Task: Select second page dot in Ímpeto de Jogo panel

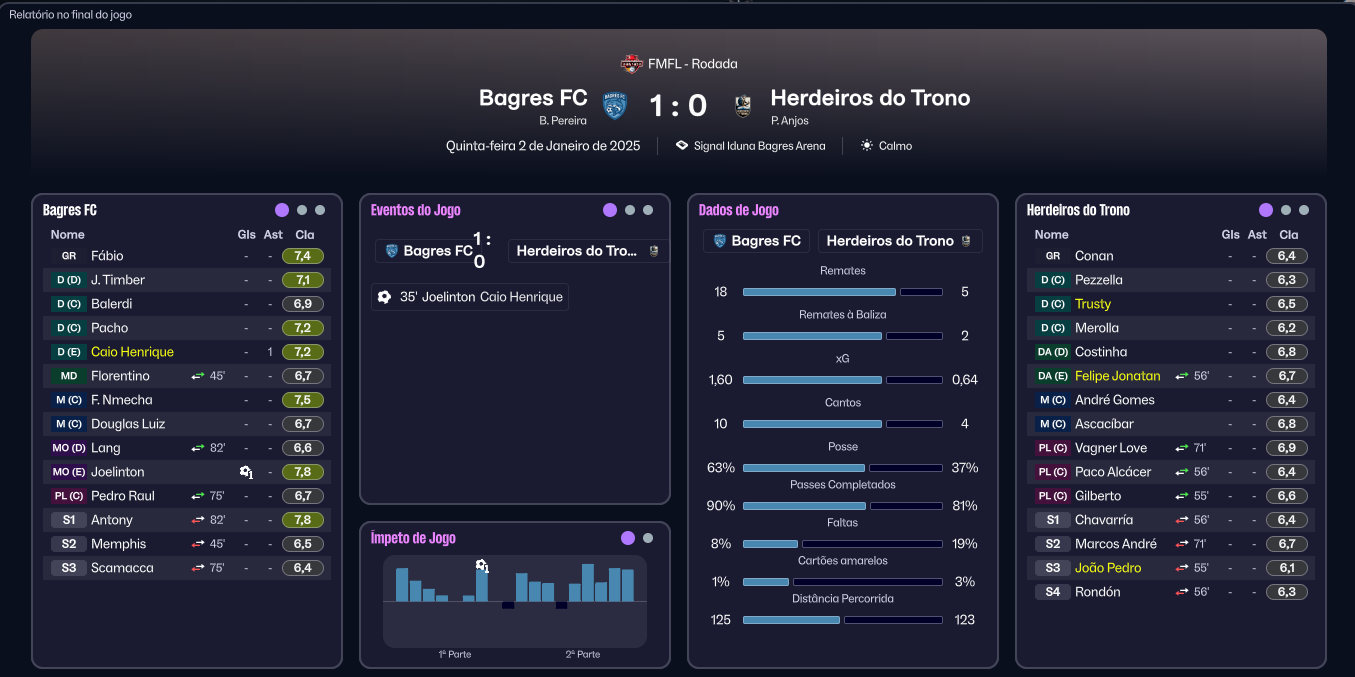Action: coord(648,538)
